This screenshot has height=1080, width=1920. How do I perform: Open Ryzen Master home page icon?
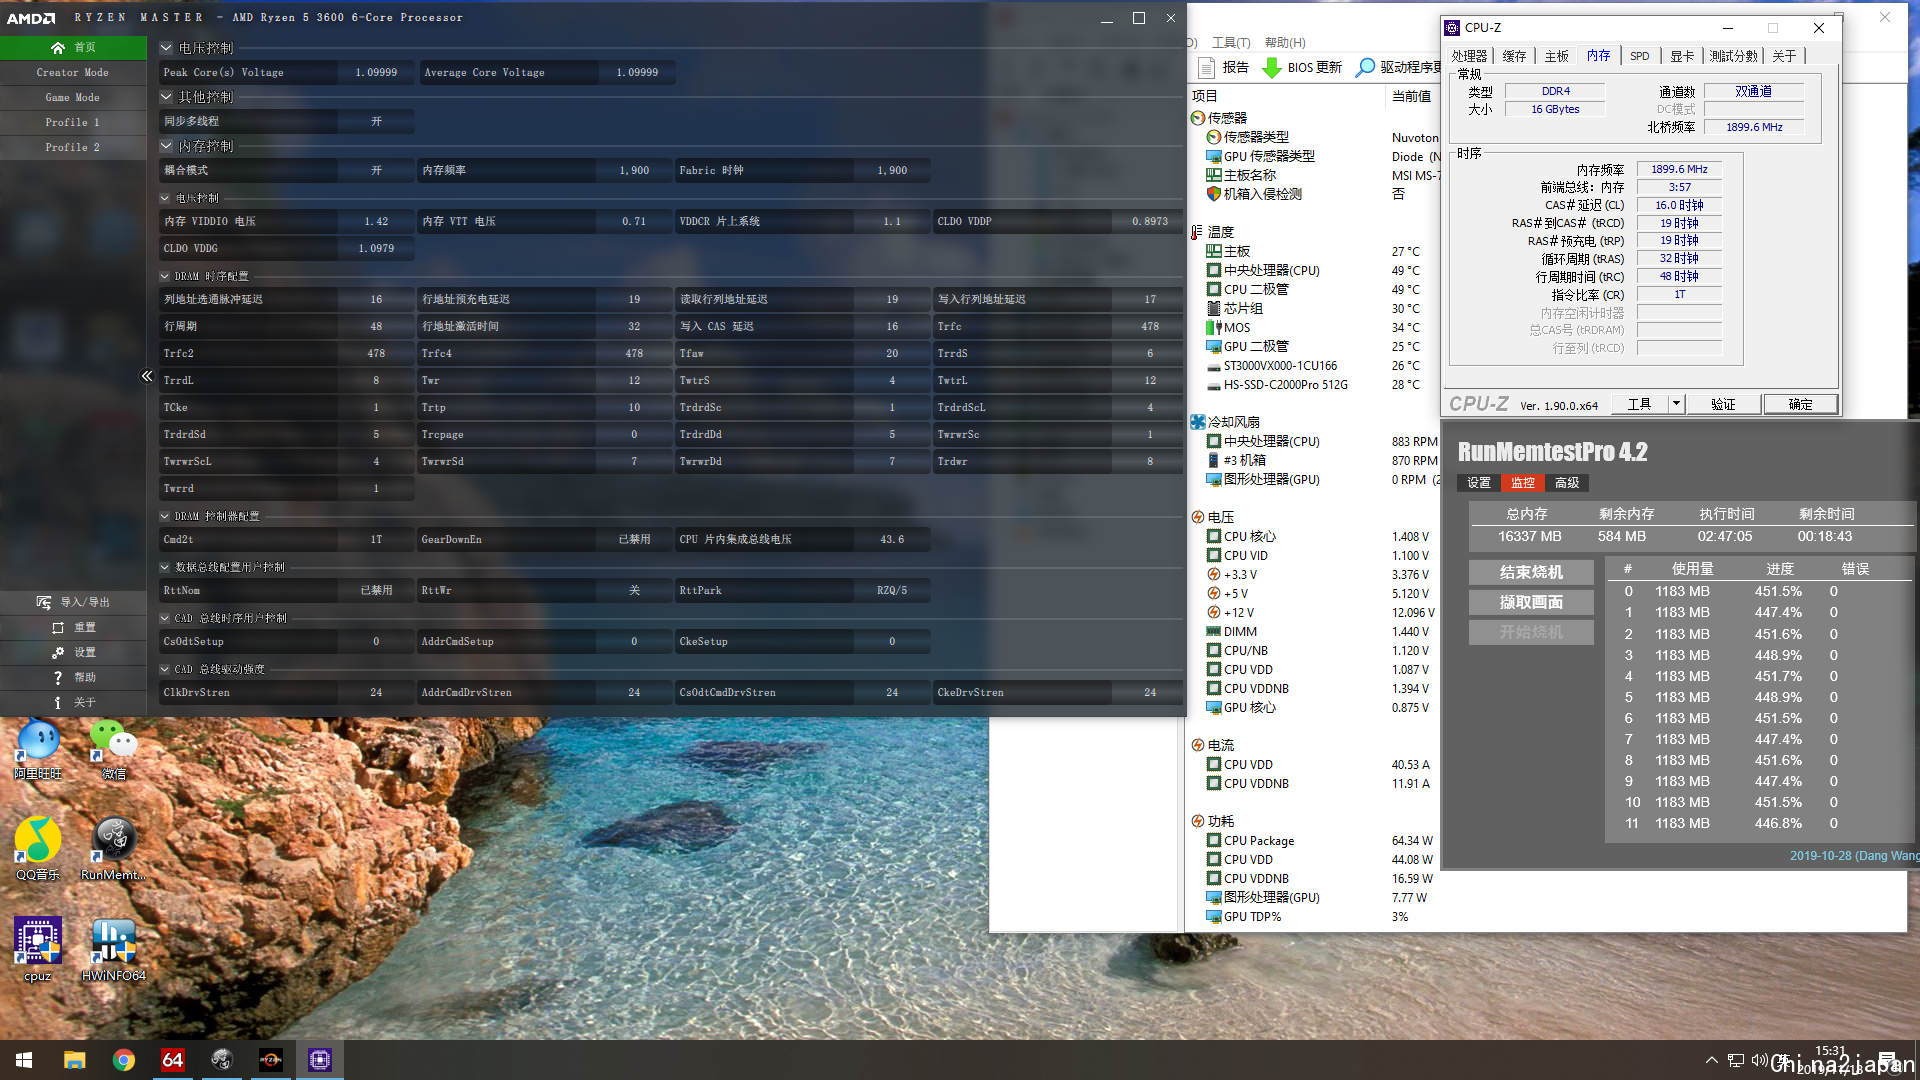click(58, 48)
